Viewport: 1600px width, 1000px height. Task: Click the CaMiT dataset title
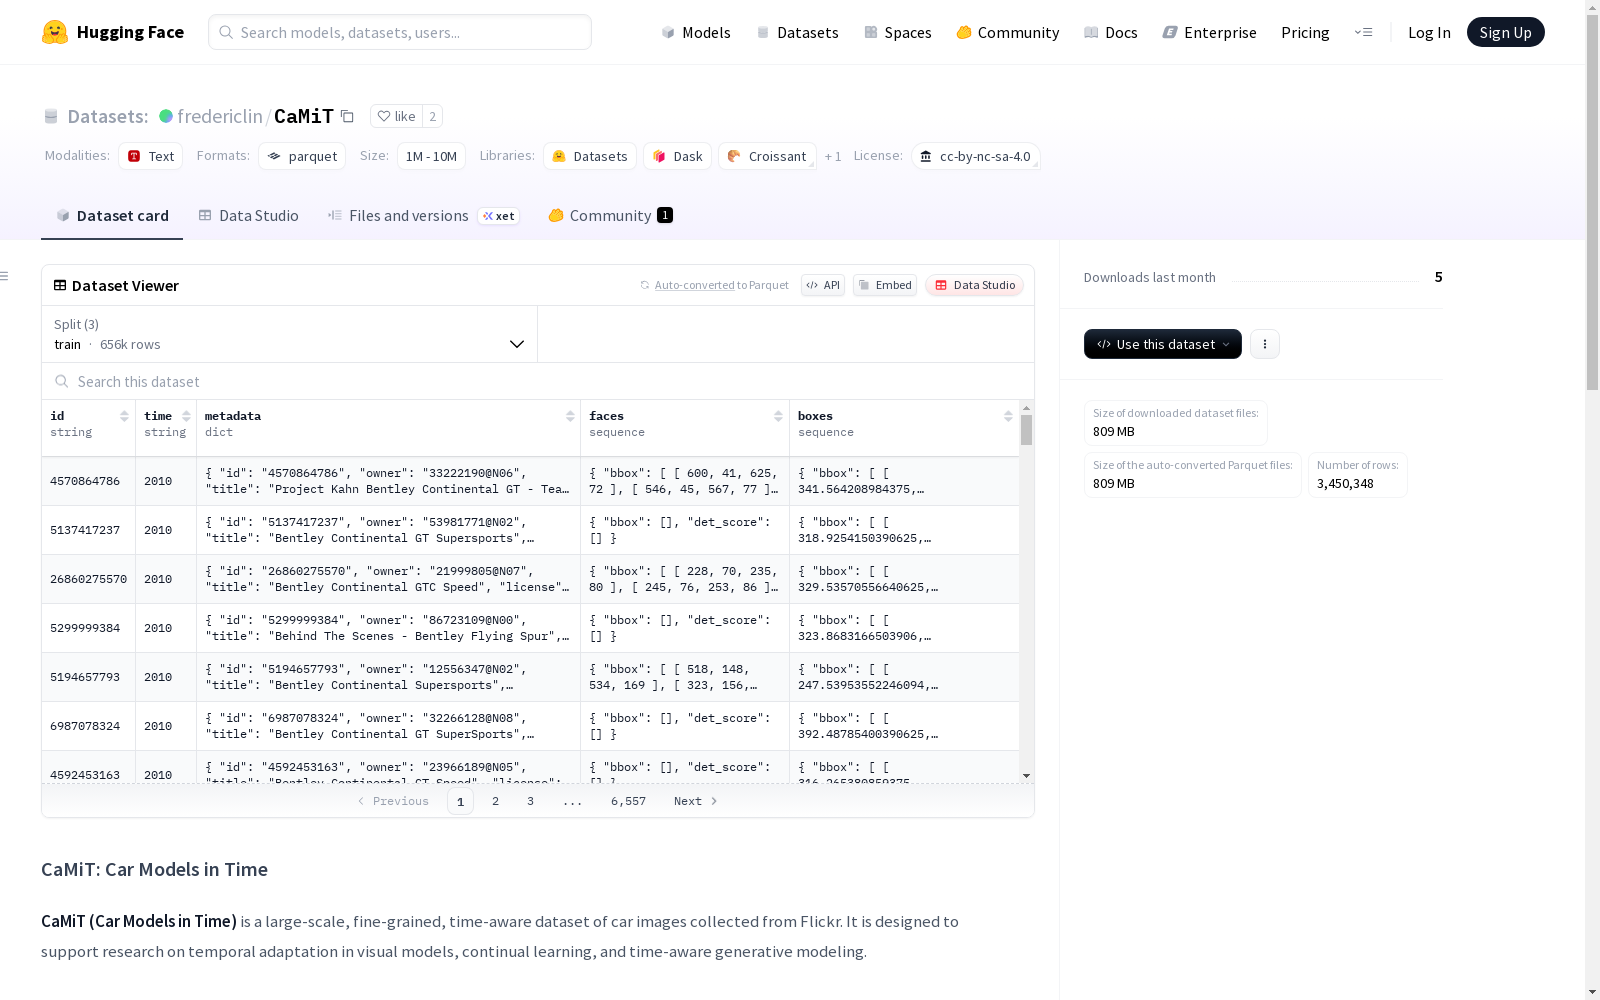tap(304, 116)
